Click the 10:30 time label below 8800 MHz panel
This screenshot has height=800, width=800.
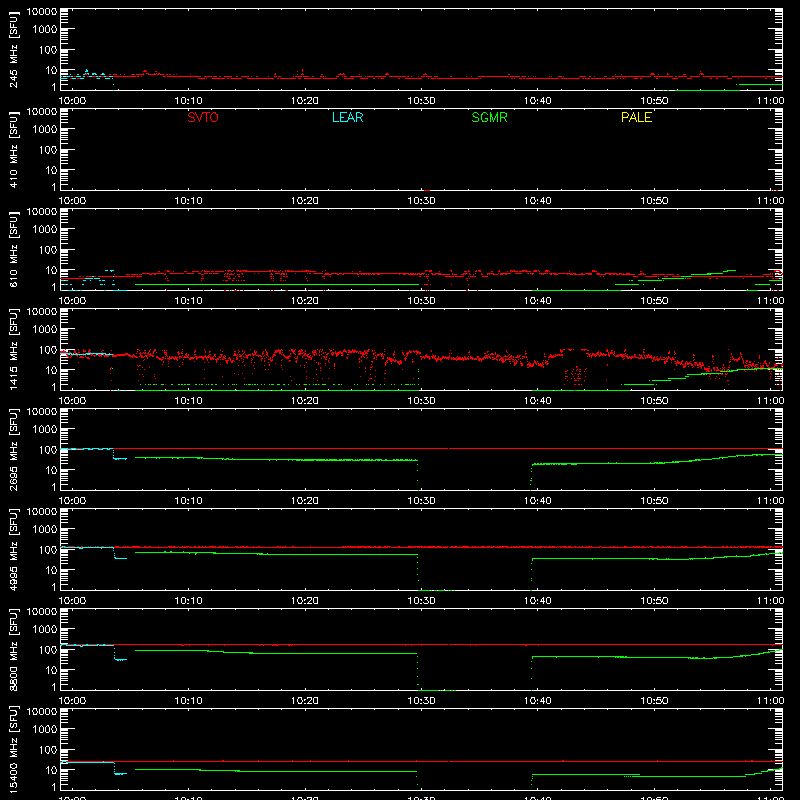coord(421,701)
